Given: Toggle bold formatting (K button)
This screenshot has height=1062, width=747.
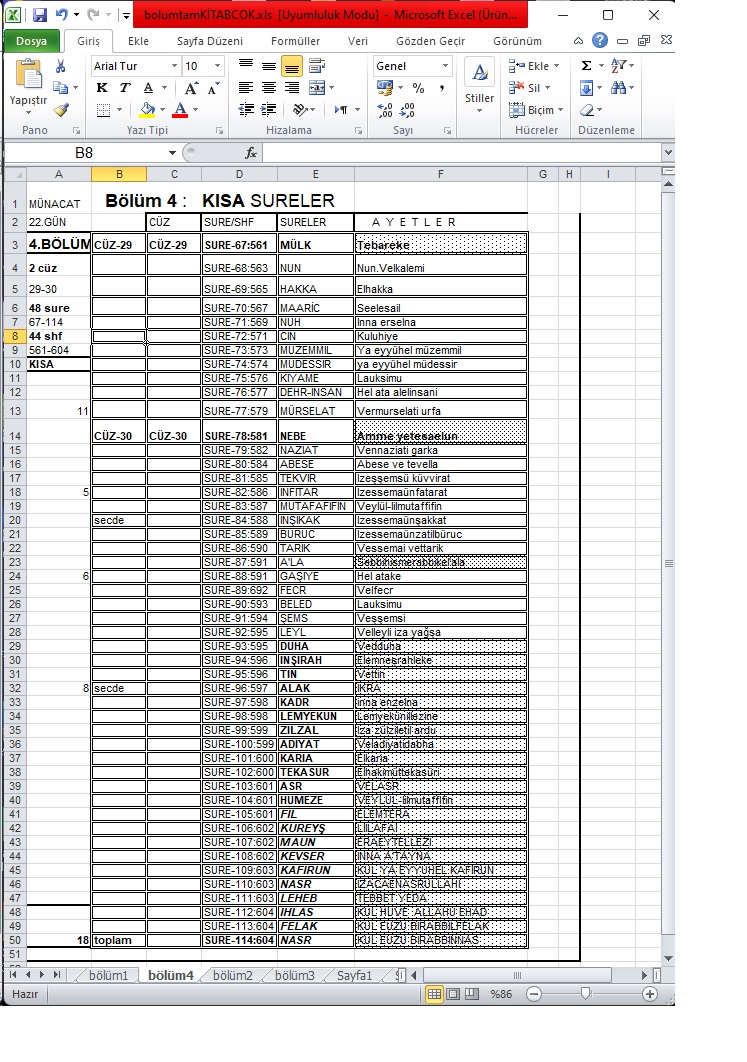Looking at the screenshot, I should [x=101, y=88].
